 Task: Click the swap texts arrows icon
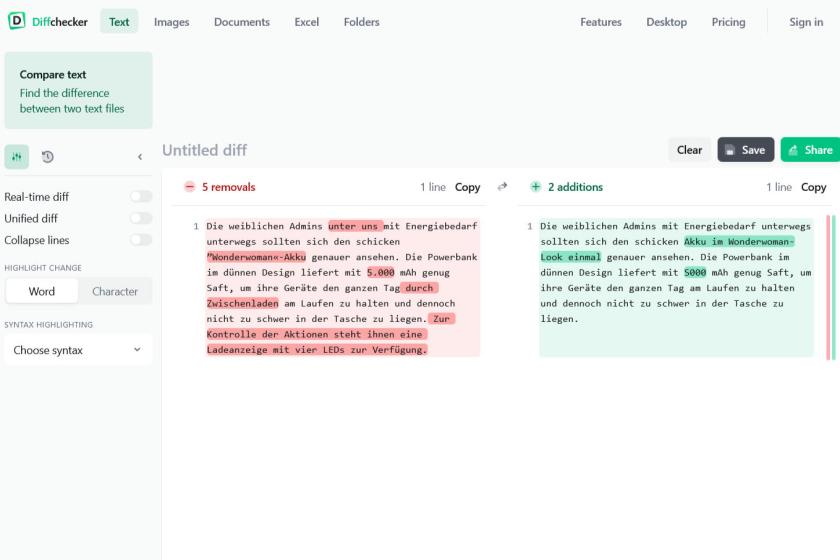(x=502, y=186)
